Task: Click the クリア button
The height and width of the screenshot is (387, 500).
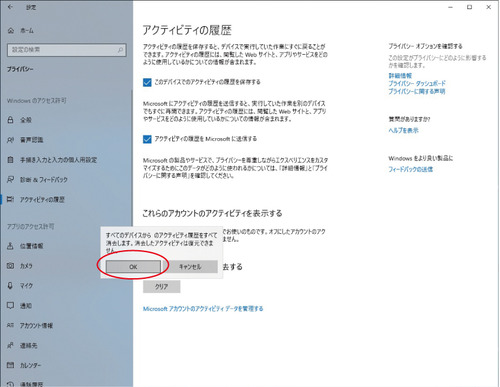Action: [x=162, y=287]
